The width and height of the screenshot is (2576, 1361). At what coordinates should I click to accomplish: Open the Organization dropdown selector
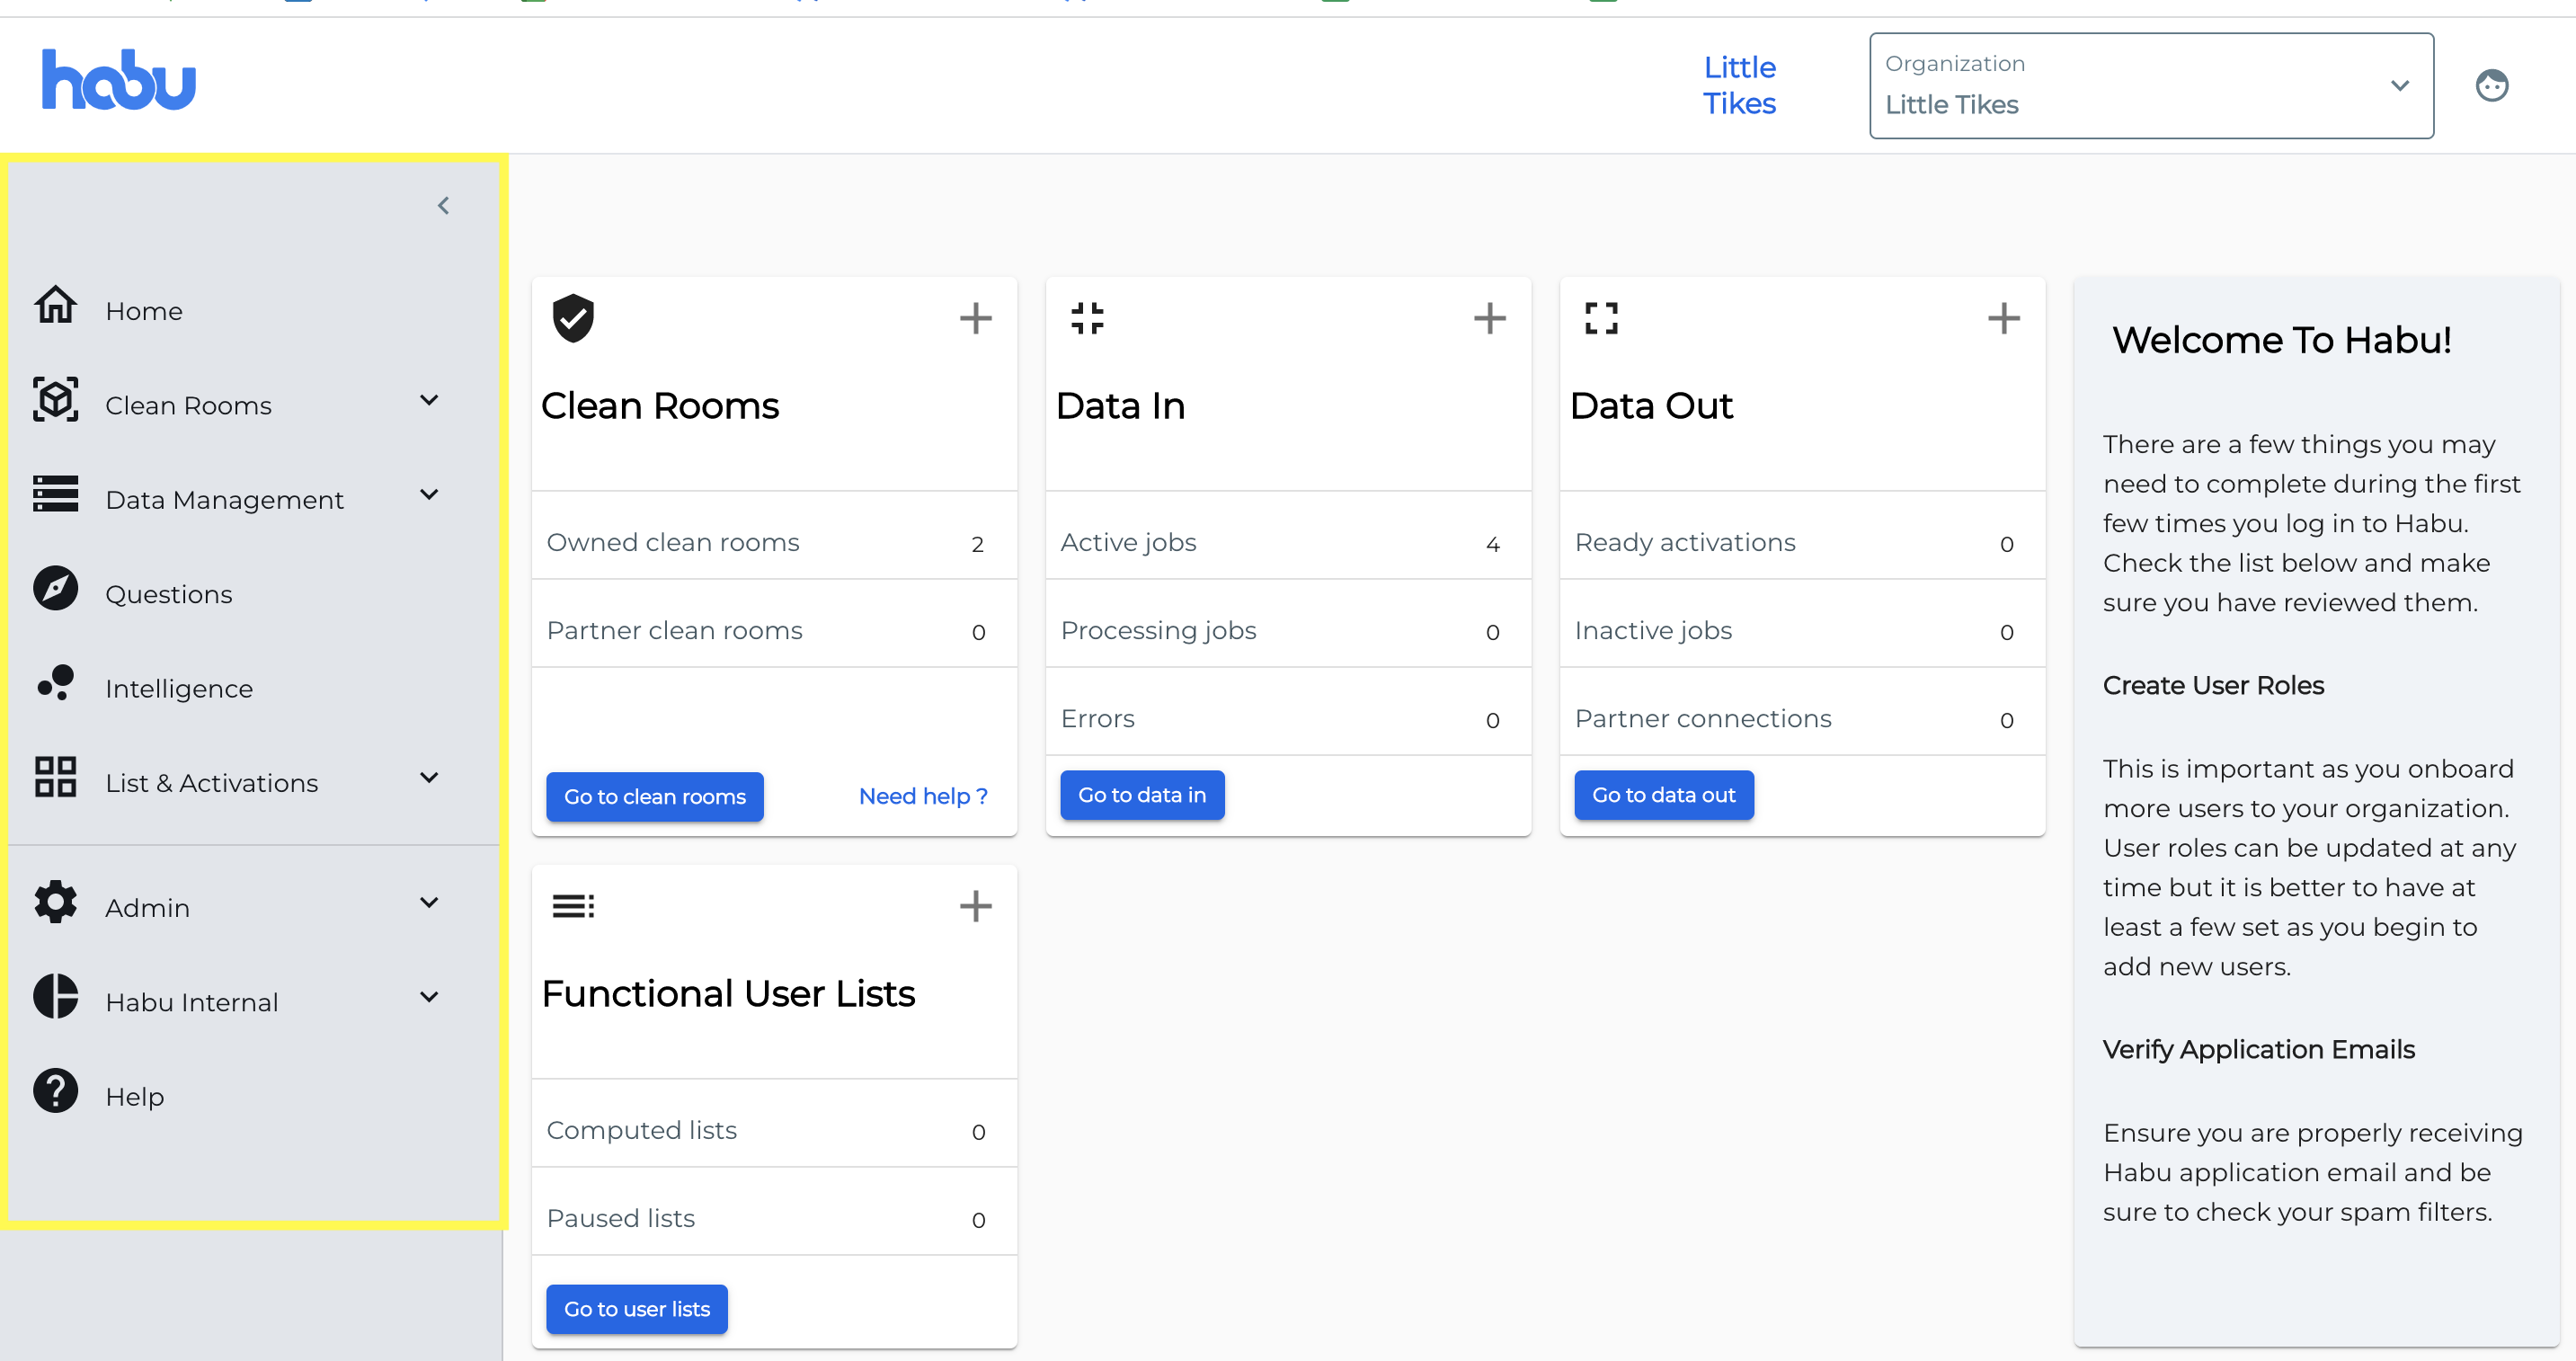tap(2150, 86)
